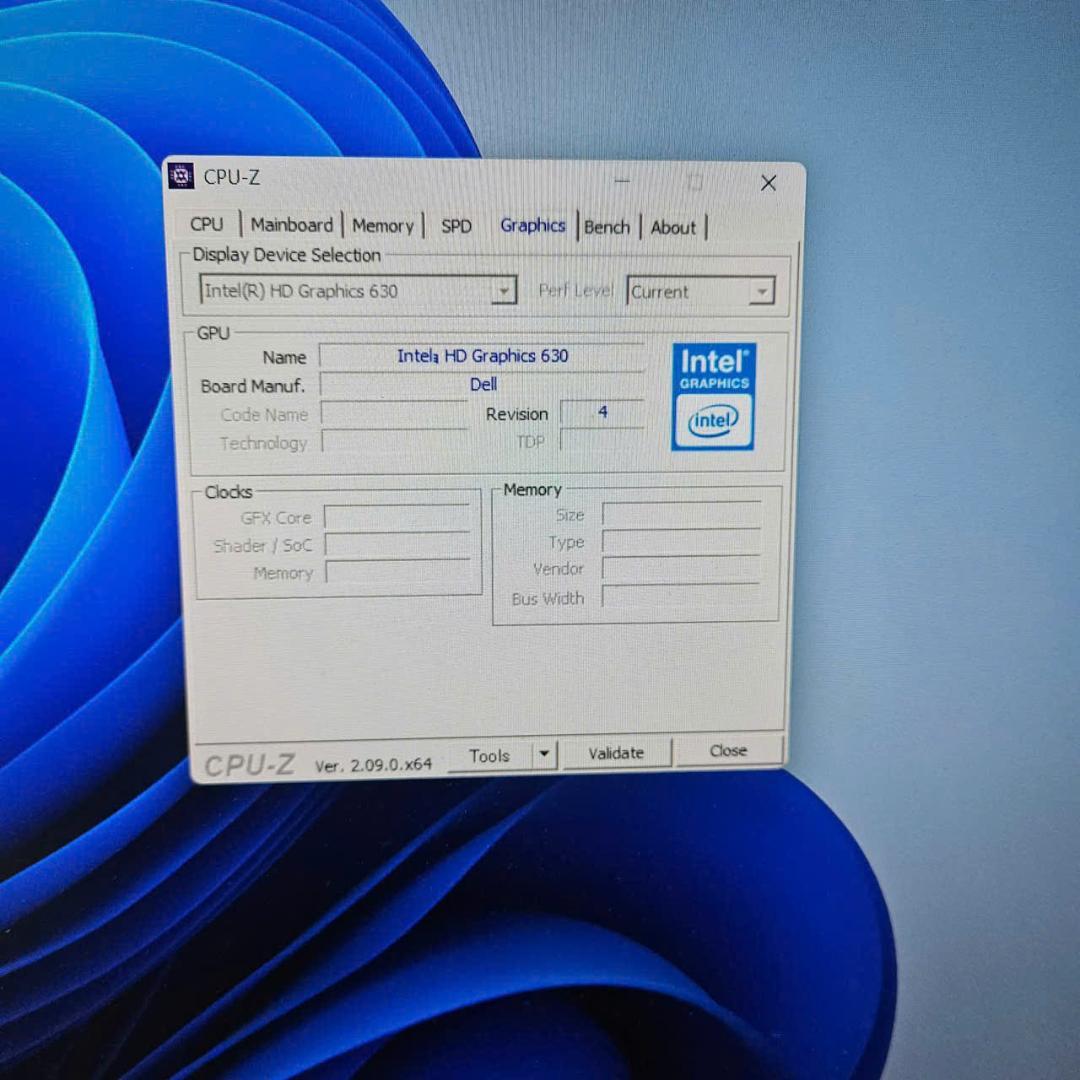The width and height of the screenshot is (1080, 1080).
Task: Click the Intel Graphics logo
Action: (x=714, y=397)
